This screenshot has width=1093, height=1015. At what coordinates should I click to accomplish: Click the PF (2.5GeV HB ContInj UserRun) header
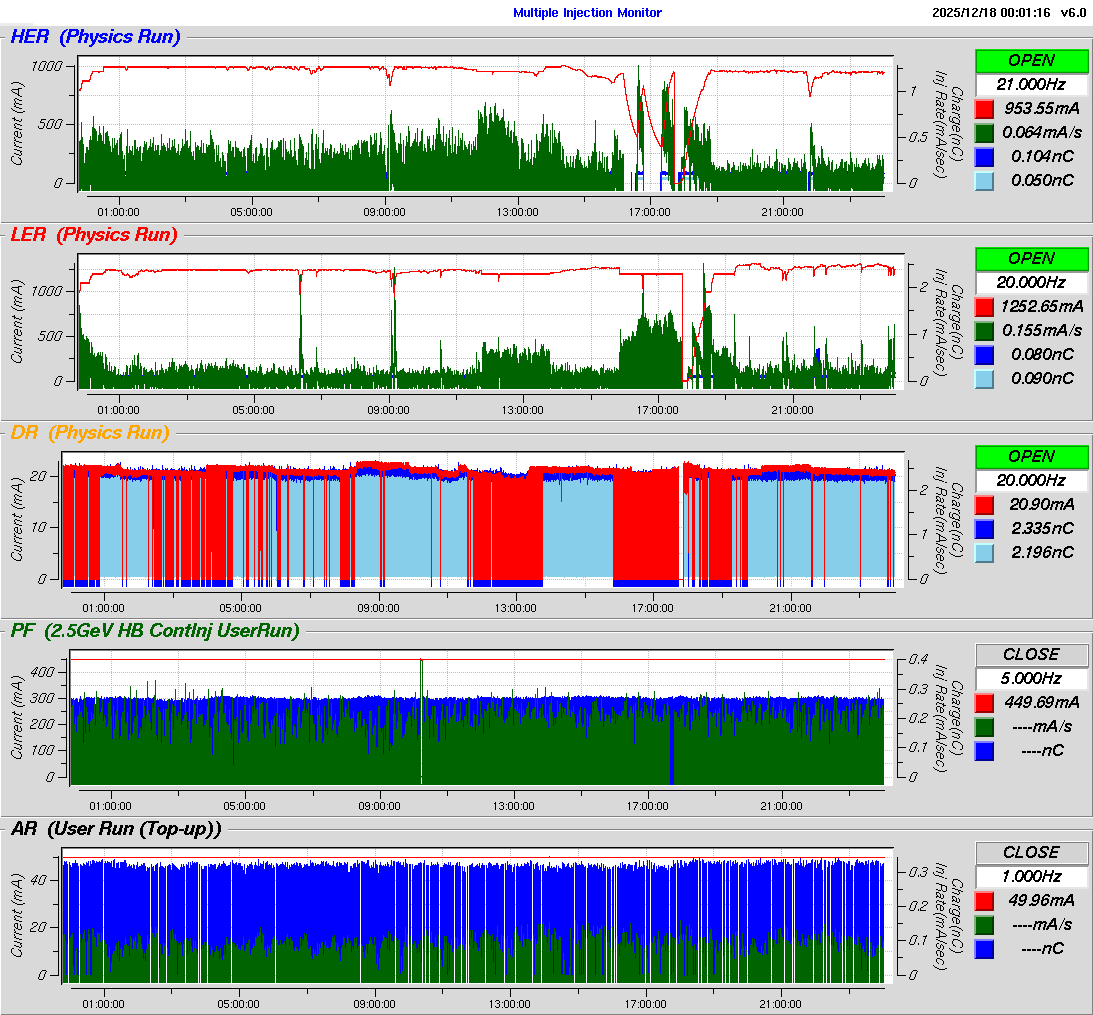(155, 631)
